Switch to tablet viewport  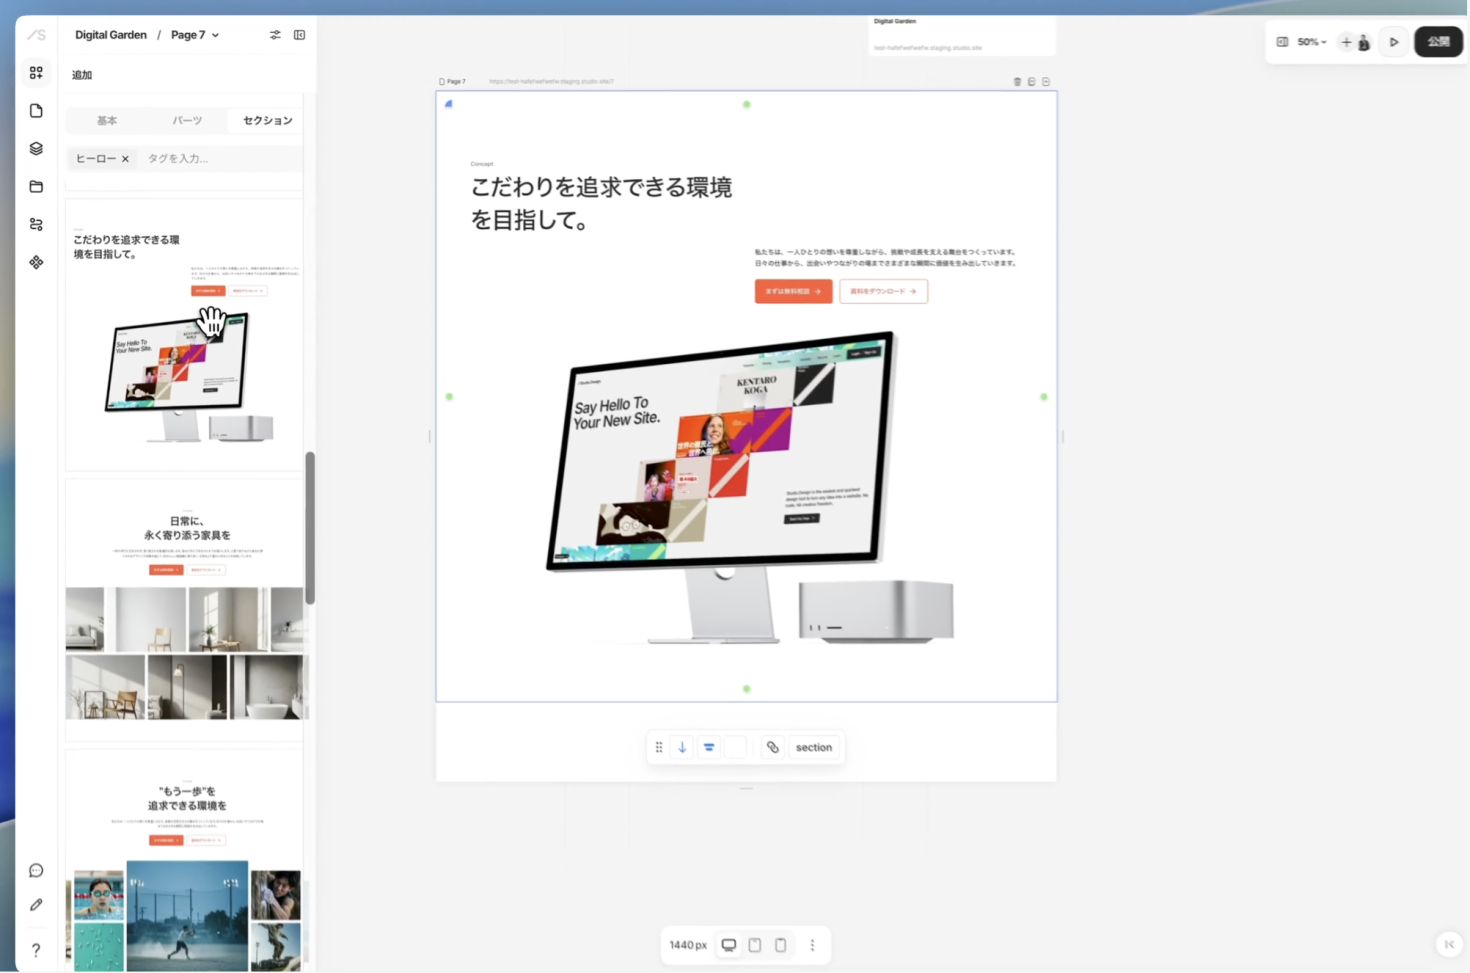pos(755,945)
